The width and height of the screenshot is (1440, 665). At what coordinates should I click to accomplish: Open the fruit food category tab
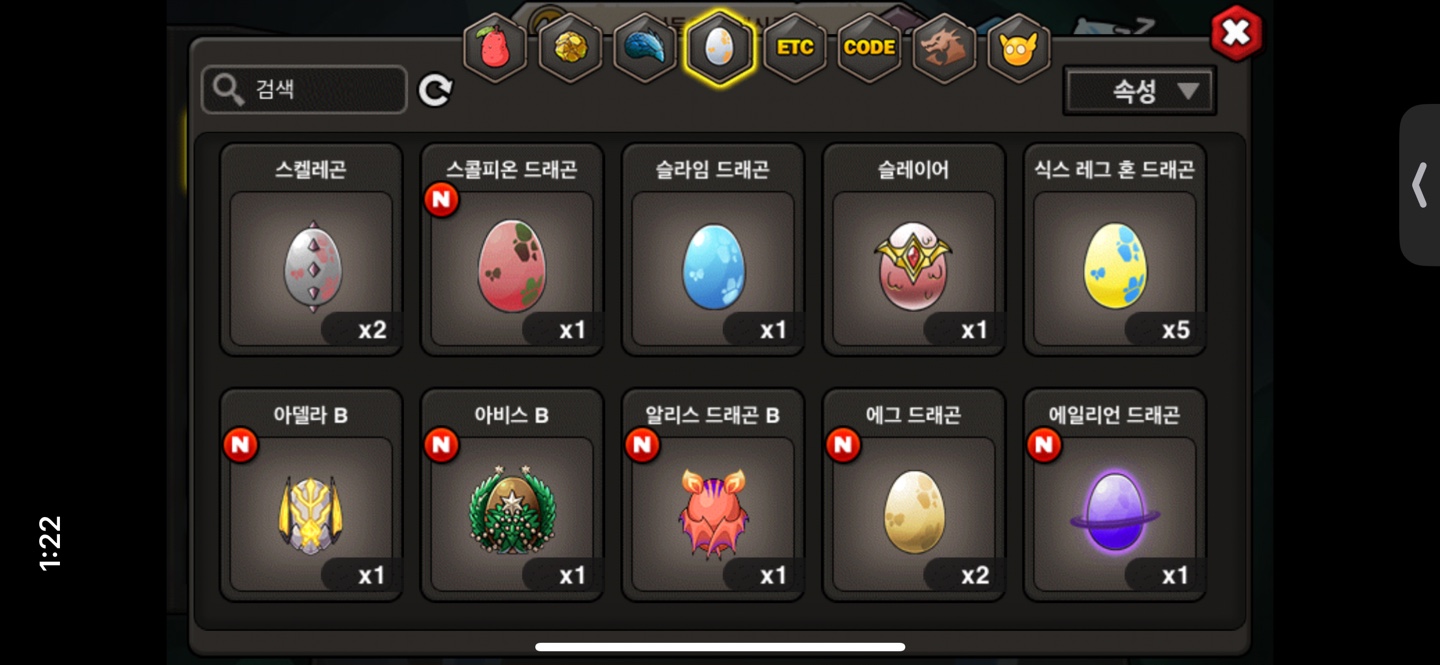pyautogui.click(x=495, y=47)
